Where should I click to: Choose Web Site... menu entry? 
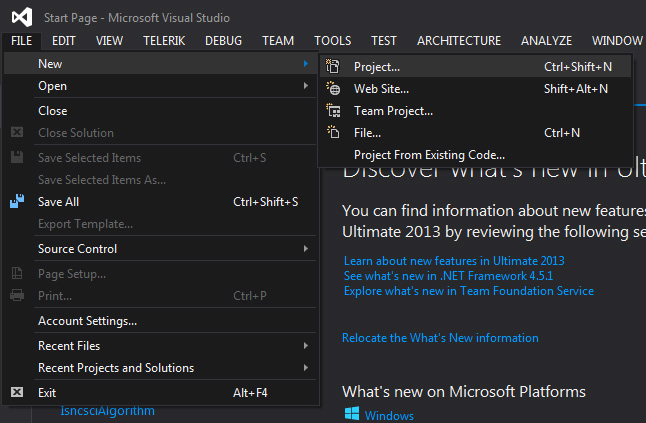[475, 89]
